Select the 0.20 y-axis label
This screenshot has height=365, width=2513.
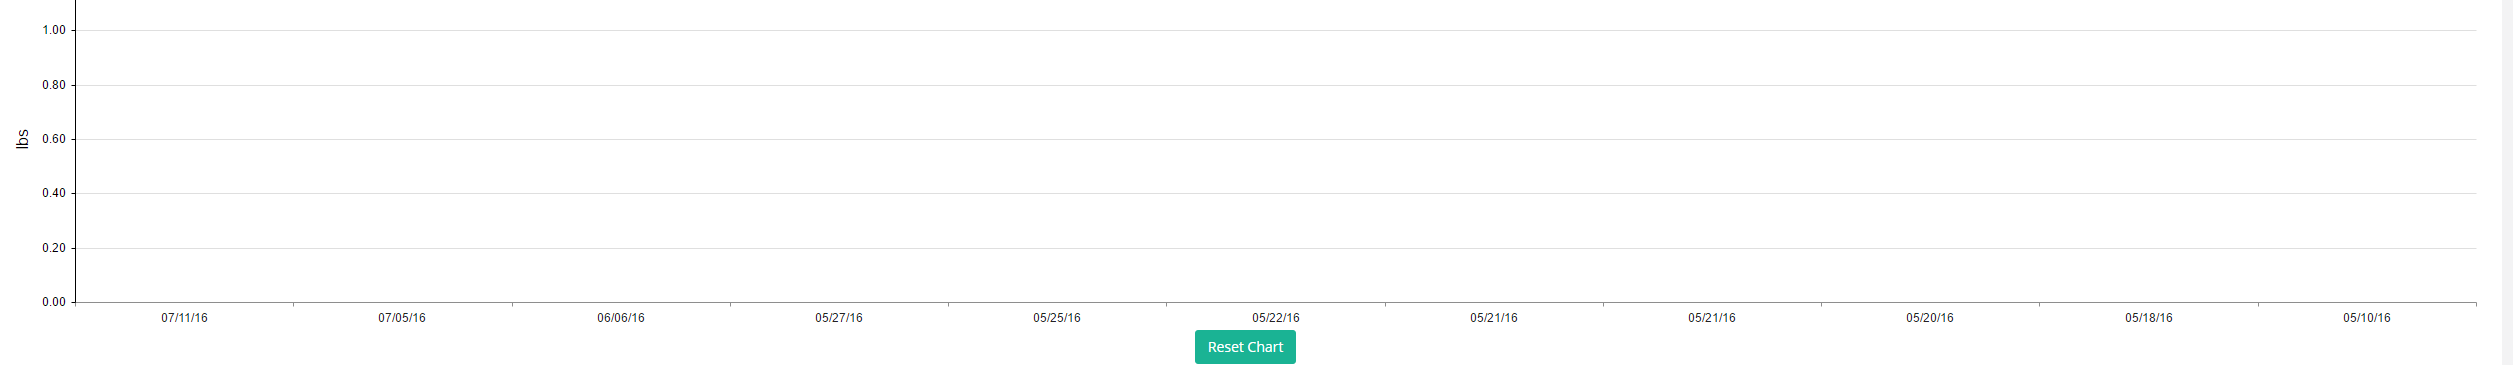(x=54, y=248)
